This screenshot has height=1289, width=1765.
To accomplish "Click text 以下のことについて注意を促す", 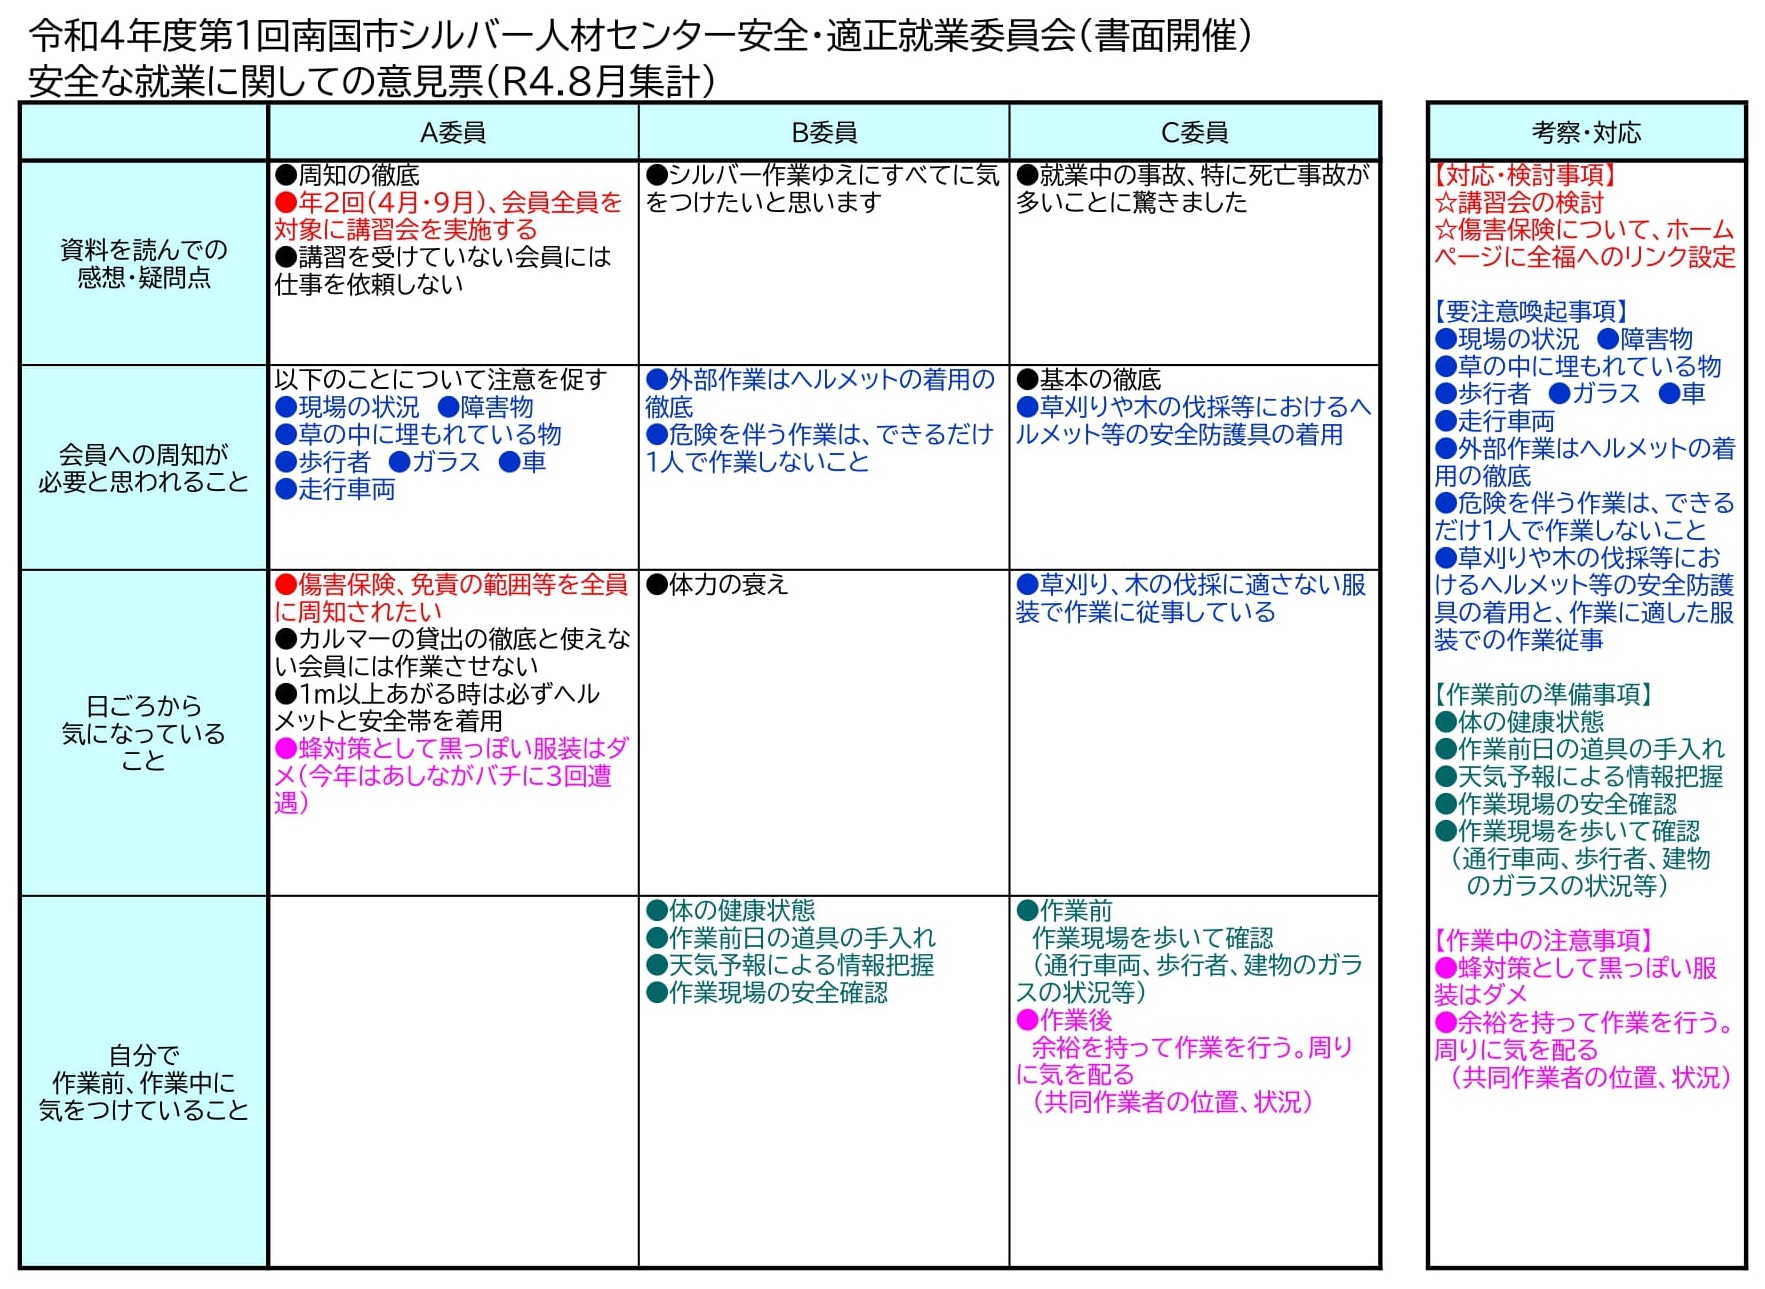I will [441, 380].
